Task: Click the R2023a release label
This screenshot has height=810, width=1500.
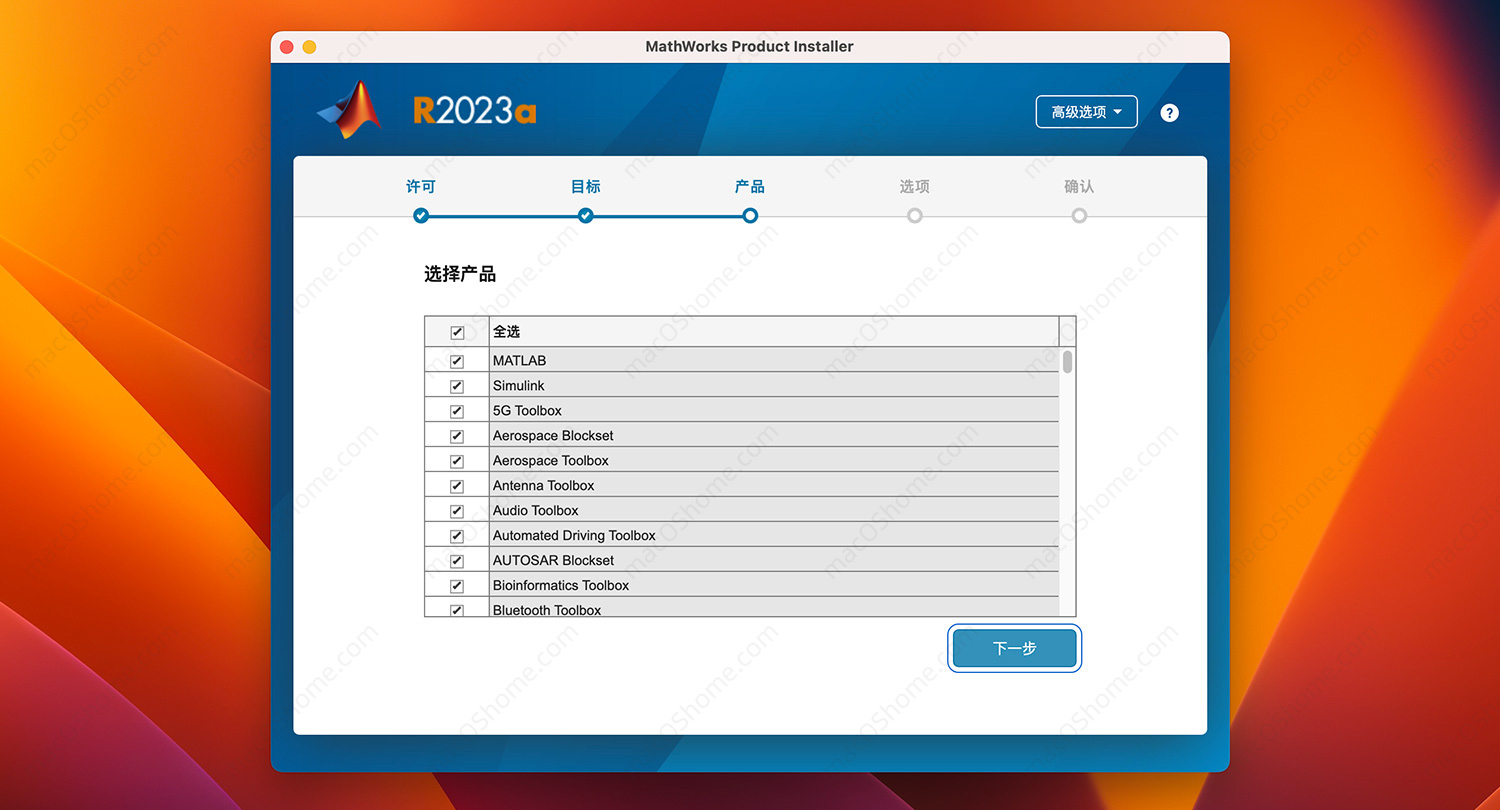Action: tap(475, 110)
